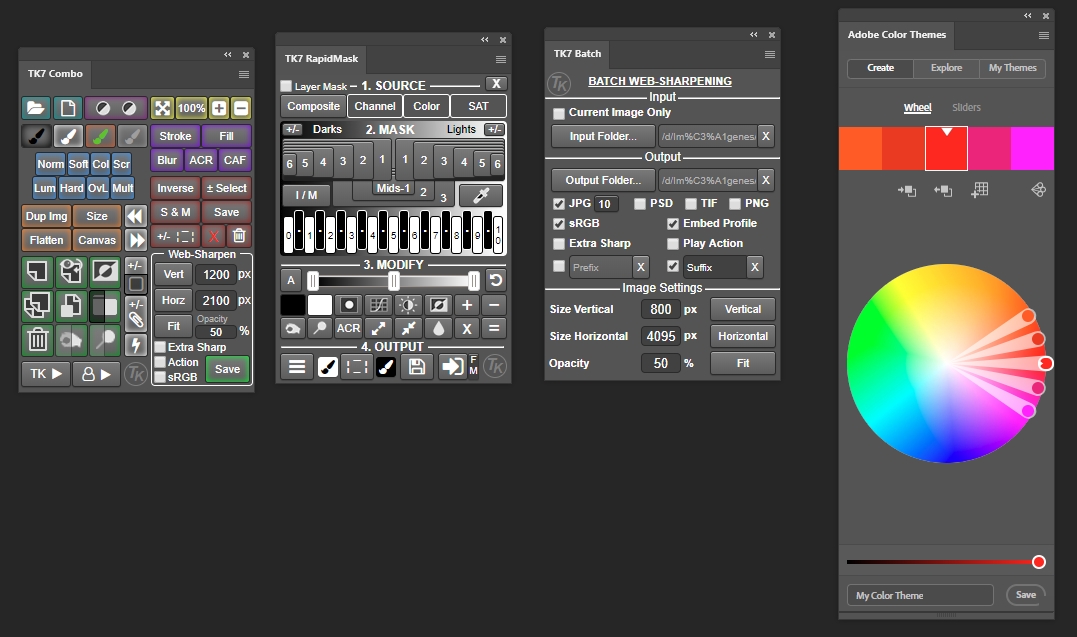The height and width of the screenshot is (637, 1077).
Task: Toggle Embed Profile checkbox in TK7 Batch
Action: pos(673,224)
